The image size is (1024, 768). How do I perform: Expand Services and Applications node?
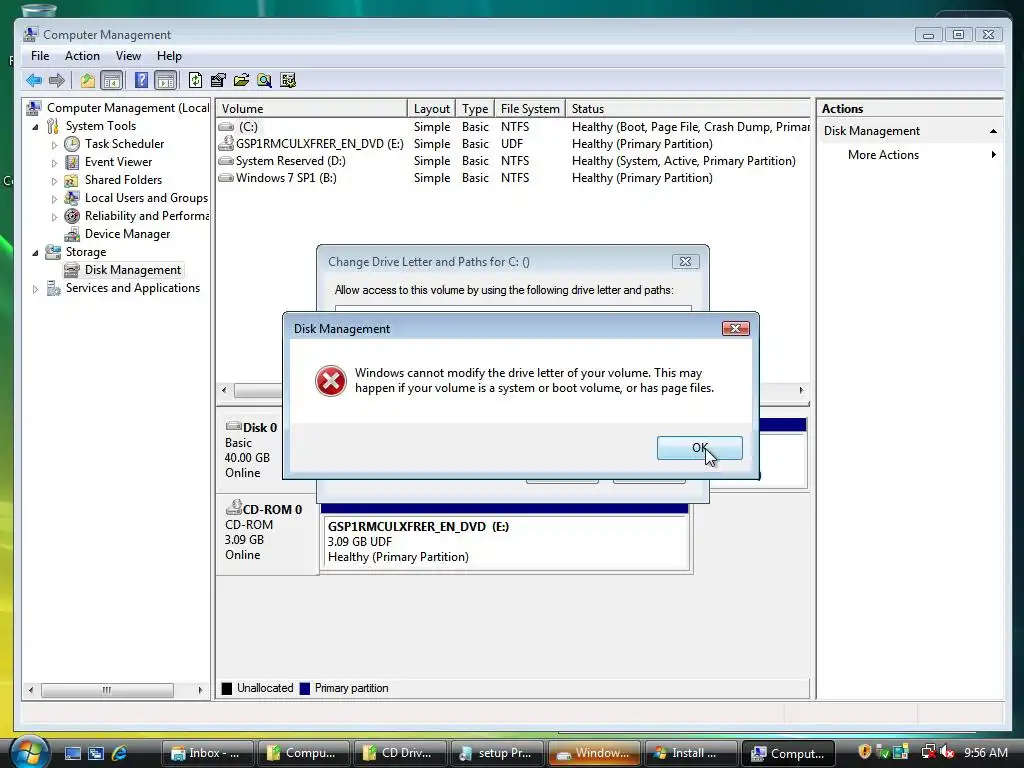[35, 289]
